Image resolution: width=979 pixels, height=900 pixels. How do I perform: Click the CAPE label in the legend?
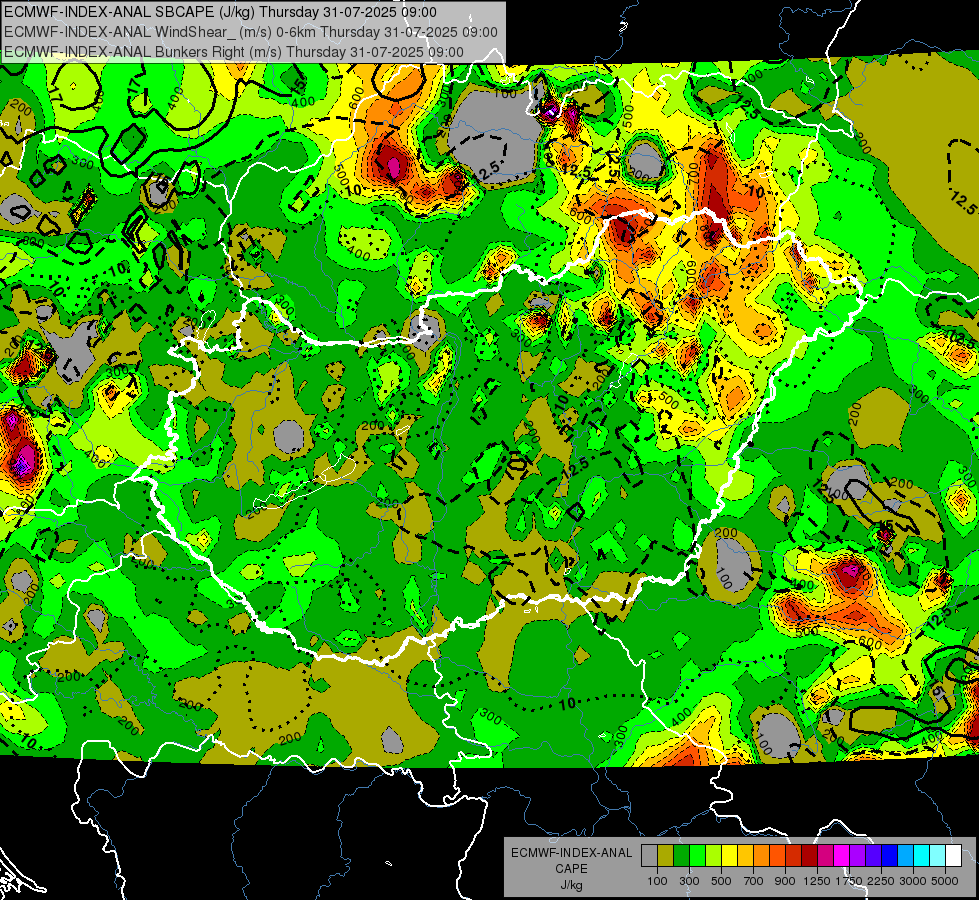click(x=571, y=869)
